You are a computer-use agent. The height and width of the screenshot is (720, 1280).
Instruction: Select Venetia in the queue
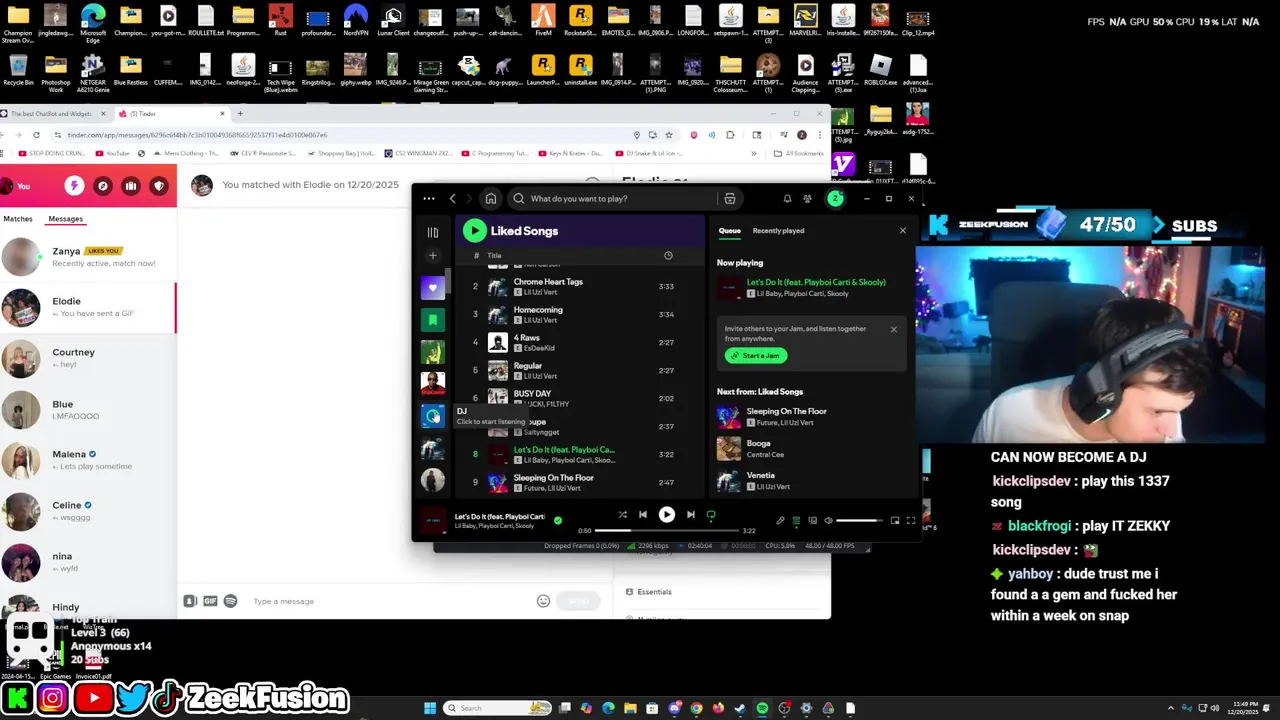tap(810, 480)
